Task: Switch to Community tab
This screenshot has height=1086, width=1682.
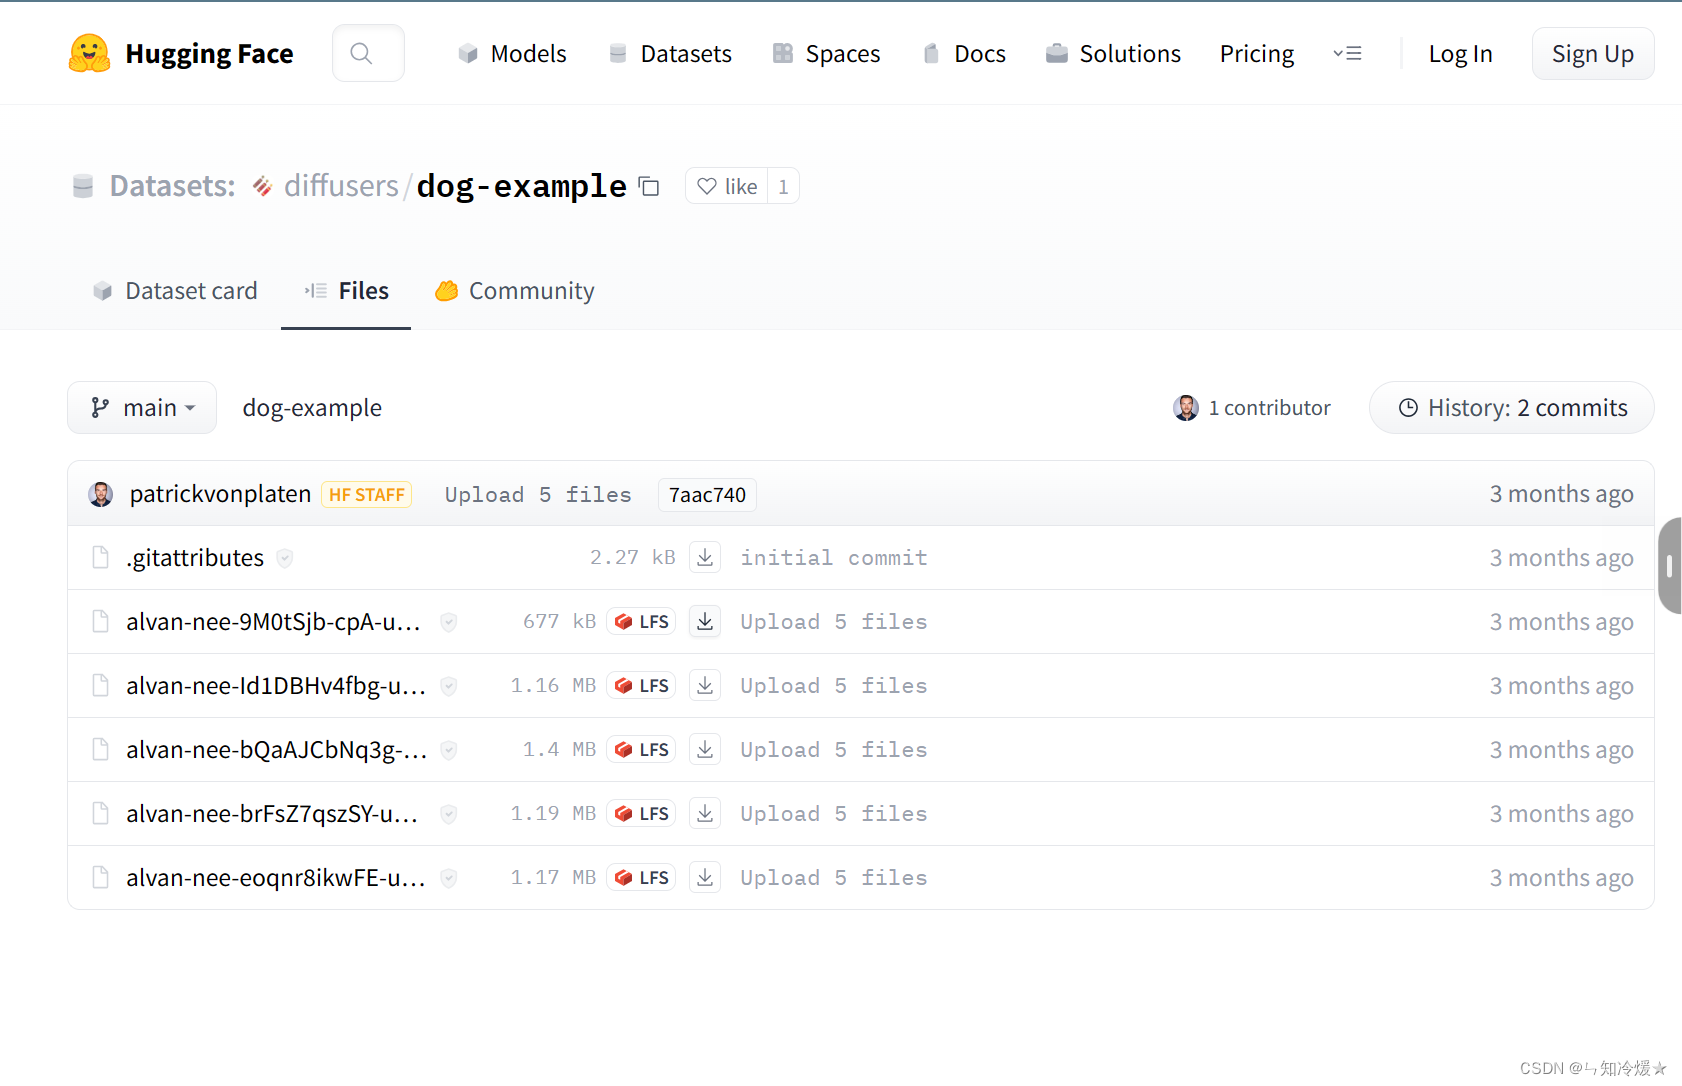Action: click(x=515, y=291)
